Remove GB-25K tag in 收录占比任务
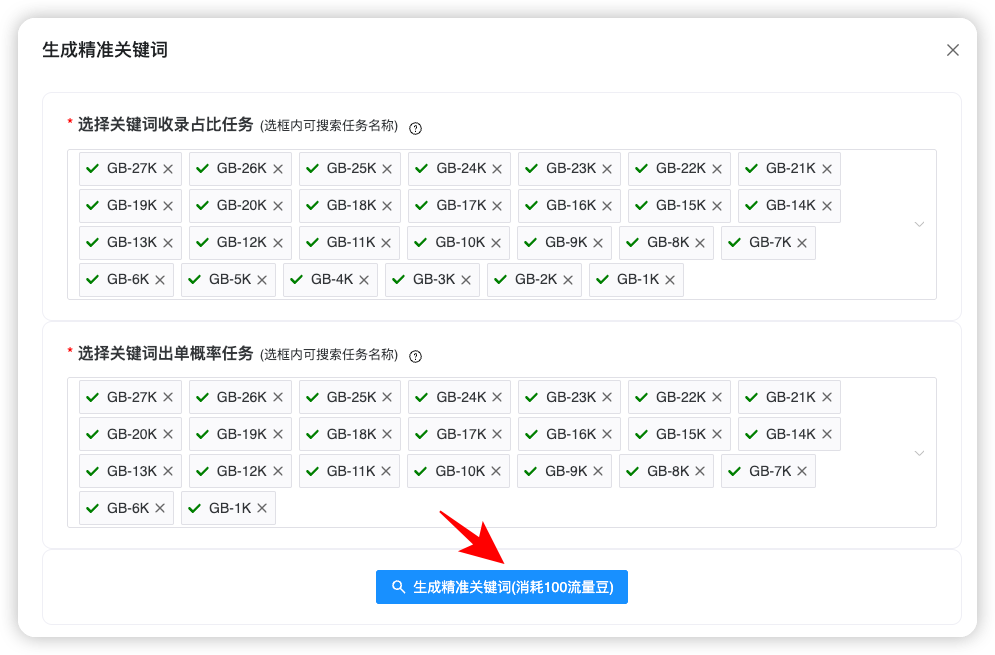995x655 pixels. (x=387, y=169)
